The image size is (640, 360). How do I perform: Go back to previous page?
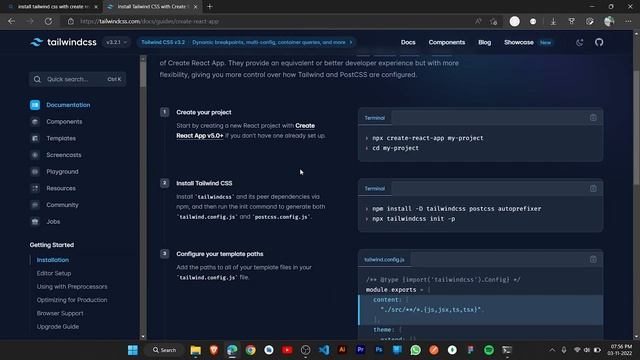[x=11, y=21]
